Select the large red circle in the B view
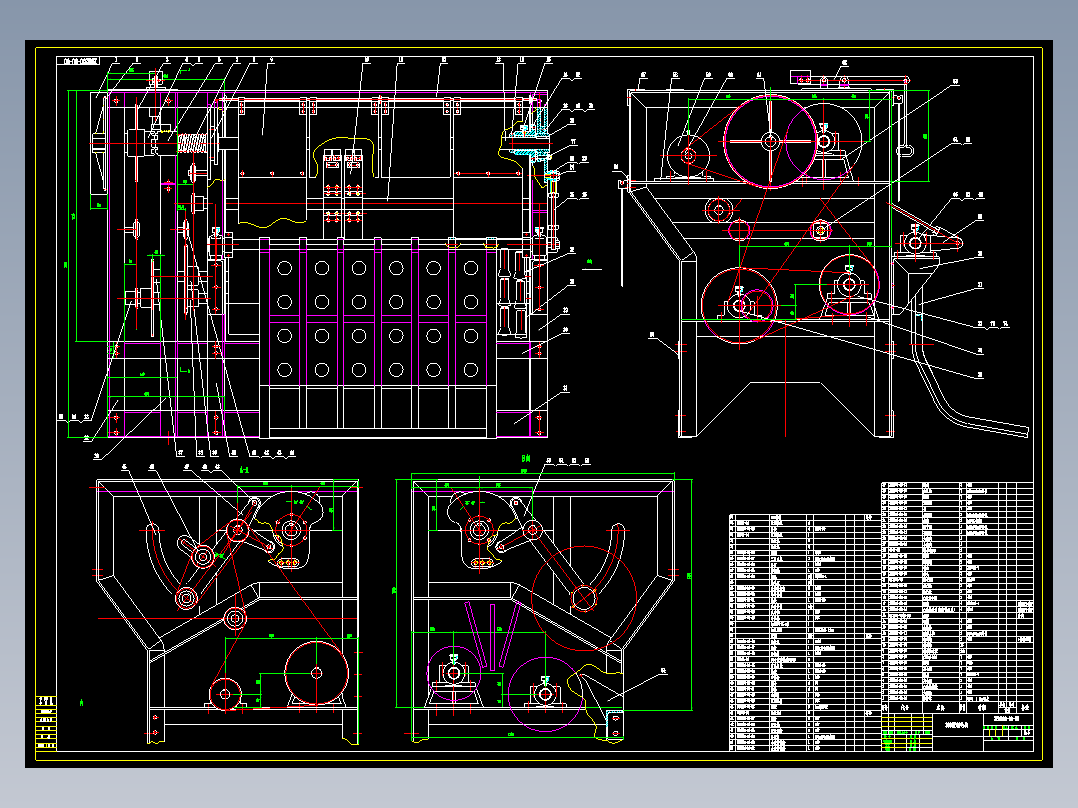This screenshot has height=808, width=1078. 584,598
